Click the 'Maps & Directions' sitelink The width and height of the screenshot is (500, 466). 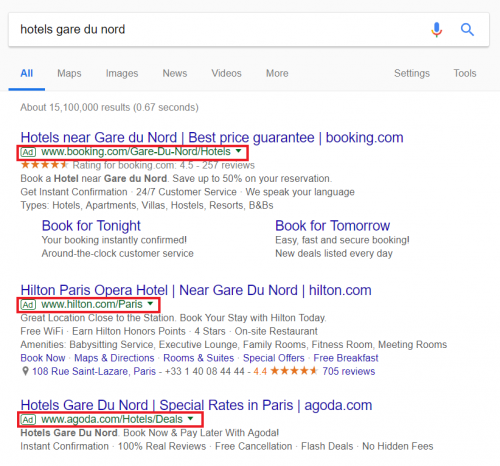[x=114, y=358]
